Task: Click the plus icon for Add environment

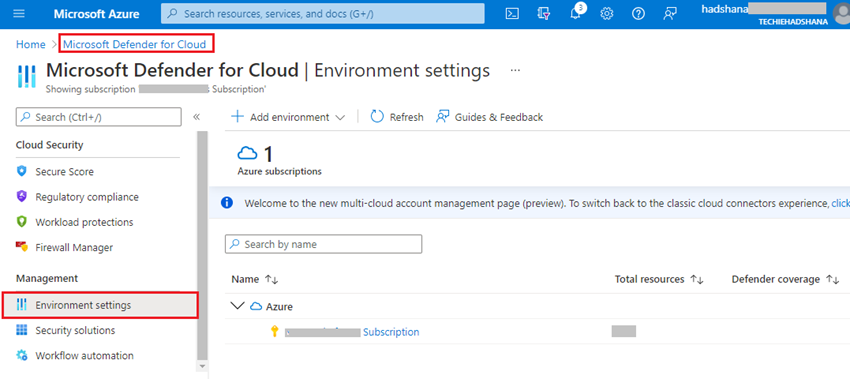Action: (x=237, y=117)
